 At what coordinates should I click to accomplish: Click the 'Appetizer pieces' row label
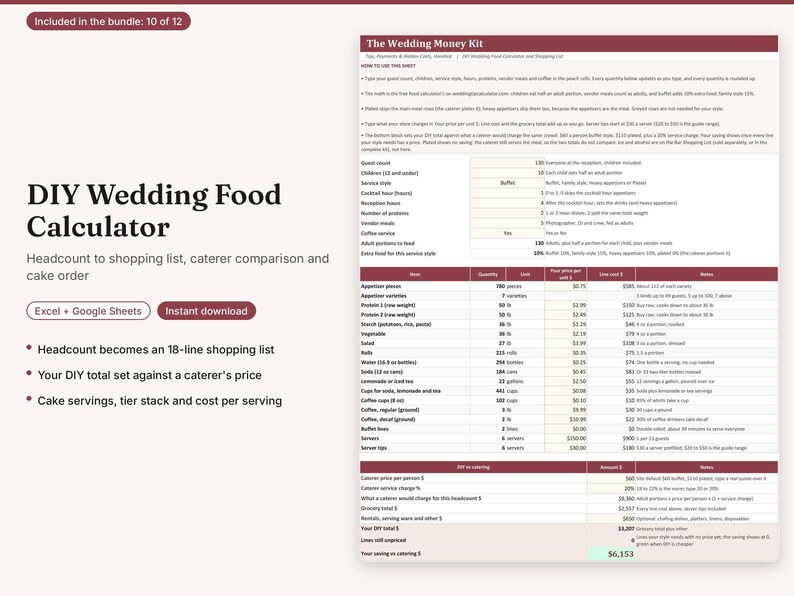click(381, 286)
